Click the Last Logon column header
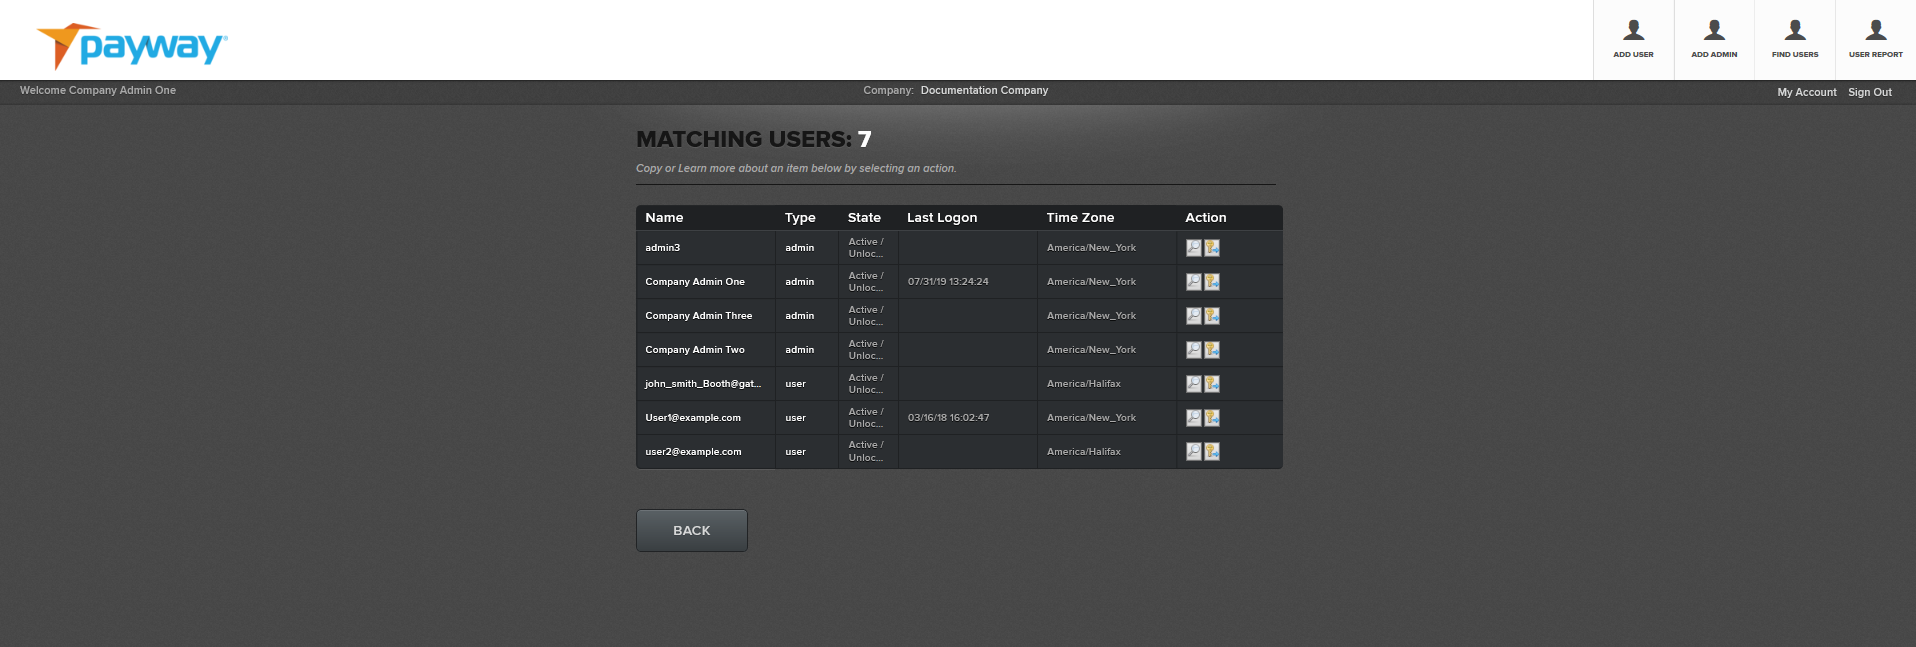1916x647 pixels. pos(941,218)
